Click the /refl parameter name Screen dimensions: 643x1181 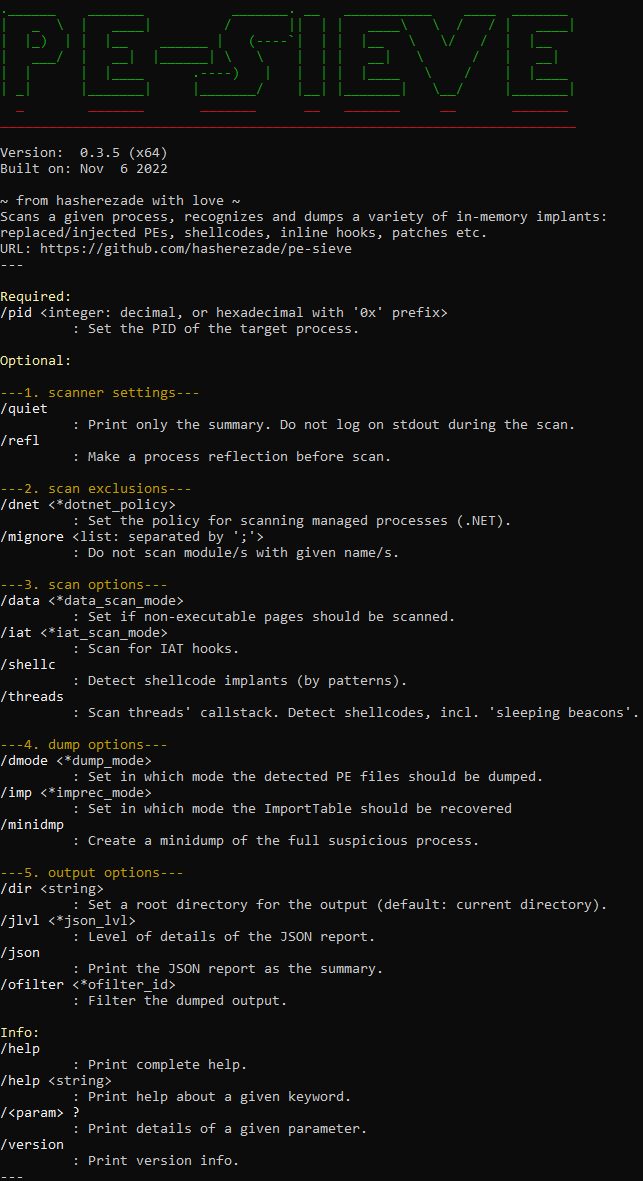click(x=20, y=440)
